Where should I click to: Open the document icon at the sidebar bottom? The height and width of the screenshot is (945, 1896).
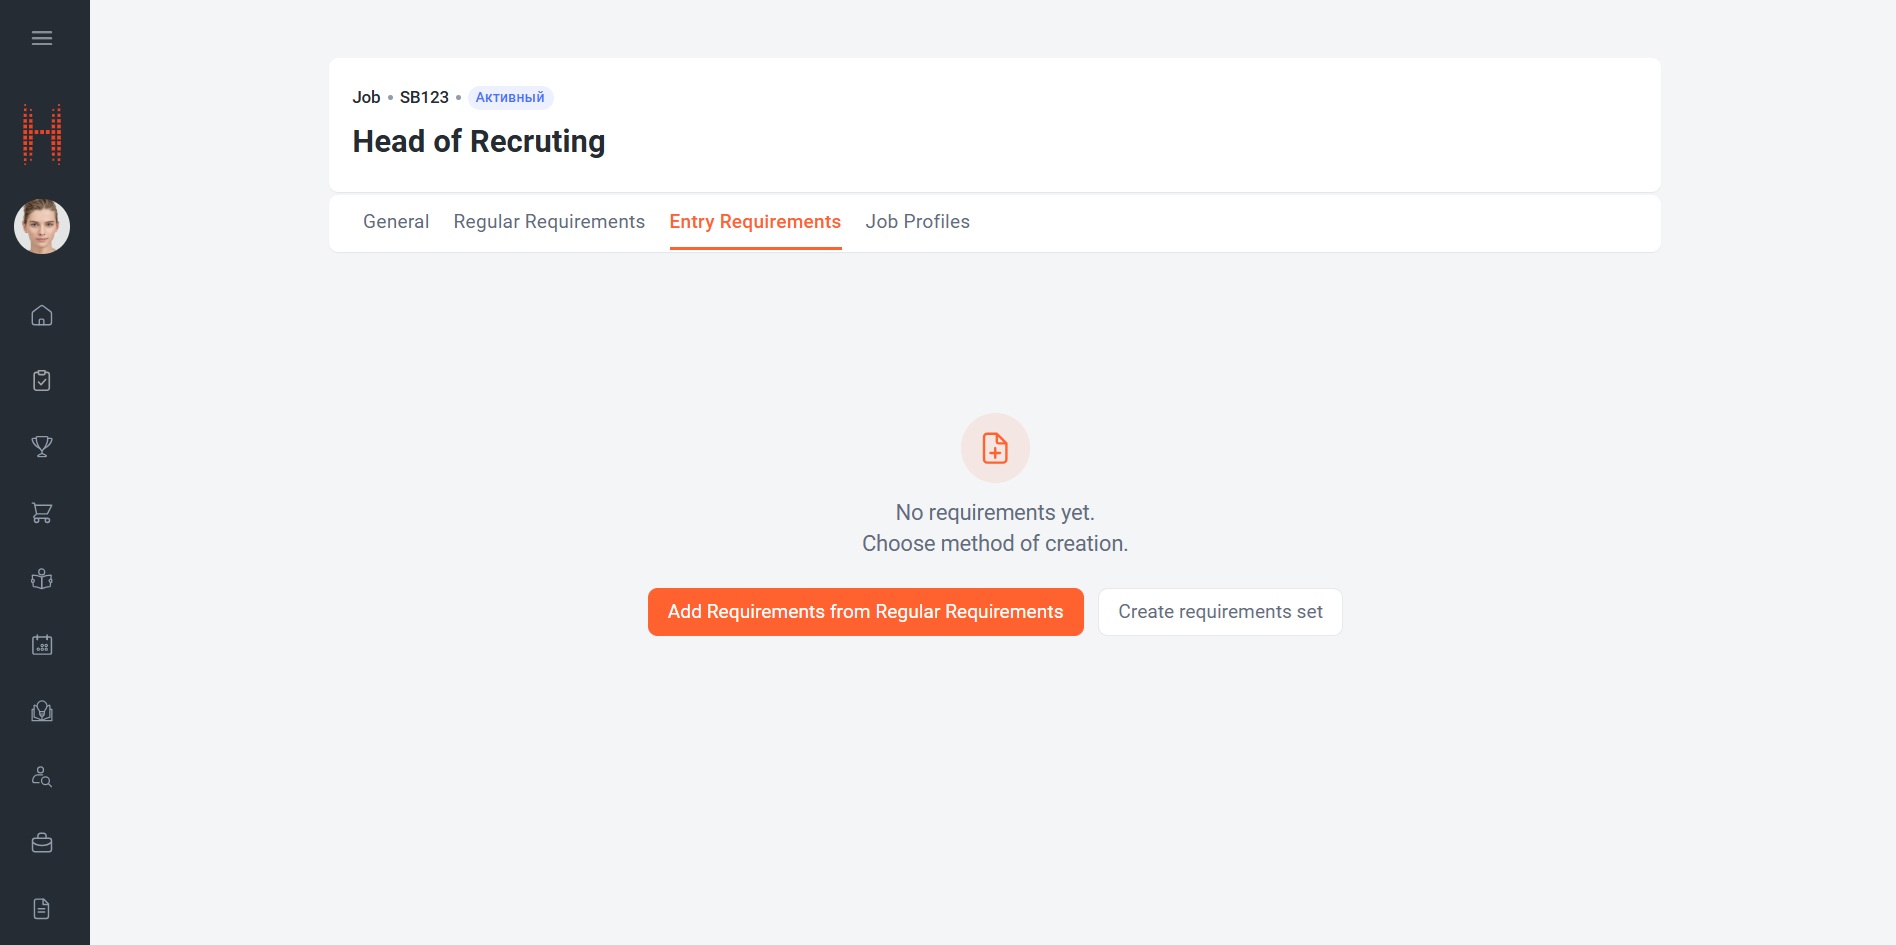(x=42, y=909)
